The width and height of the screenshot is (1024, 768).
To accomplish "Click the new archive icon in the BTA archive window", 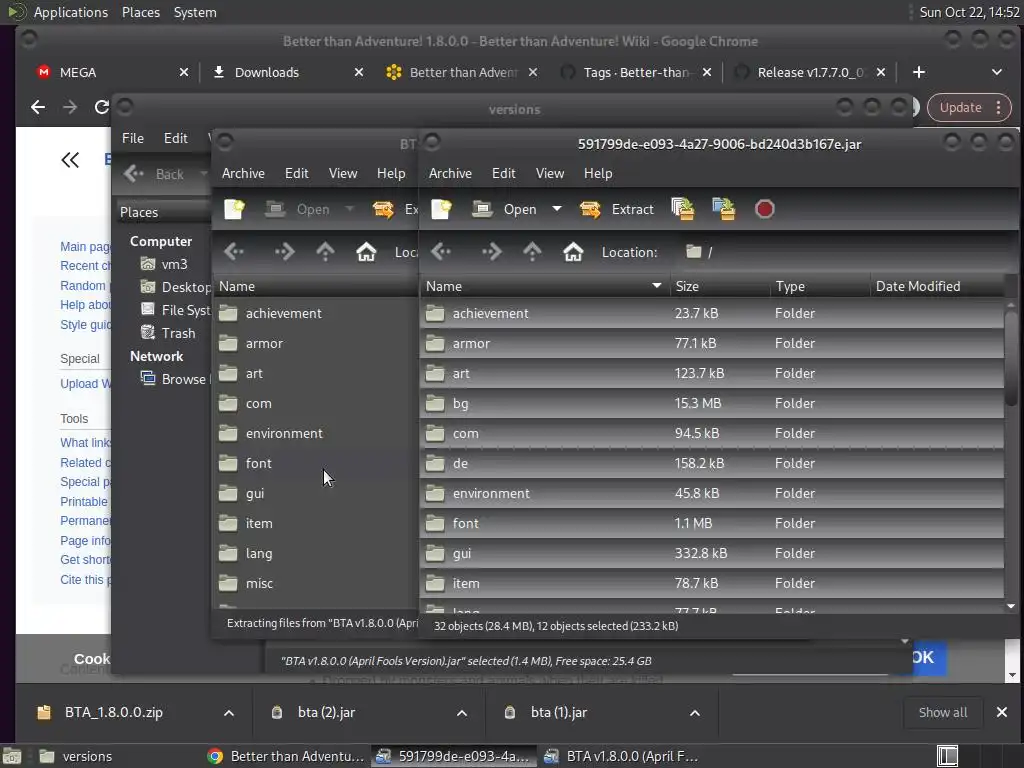I will tap(234, 209).
